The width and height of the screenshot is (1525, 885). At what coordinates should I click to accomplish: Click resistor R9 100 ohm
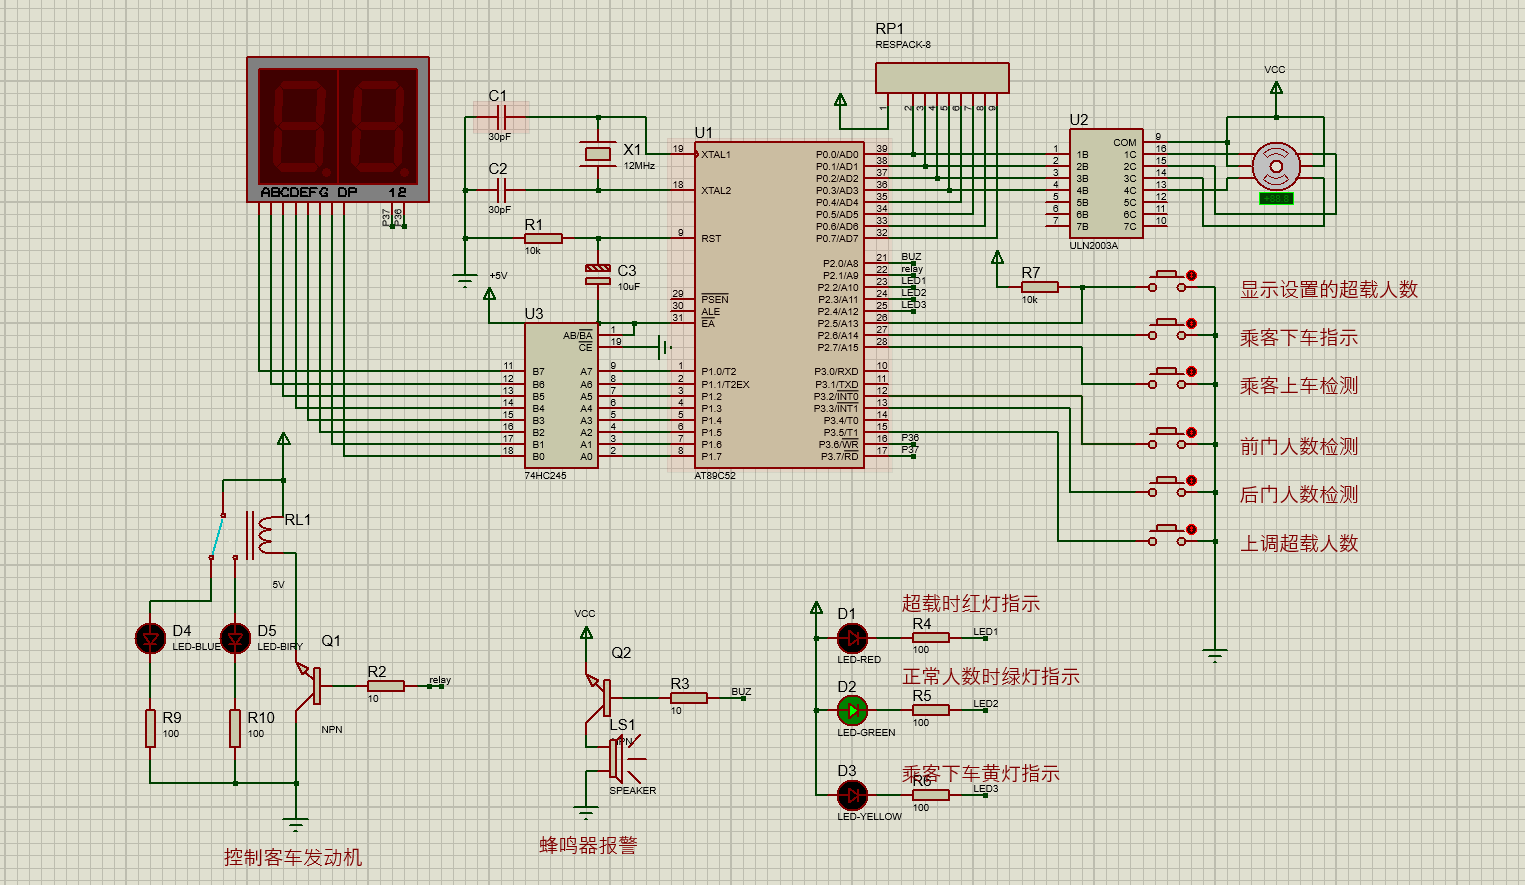tap(151, 728)
